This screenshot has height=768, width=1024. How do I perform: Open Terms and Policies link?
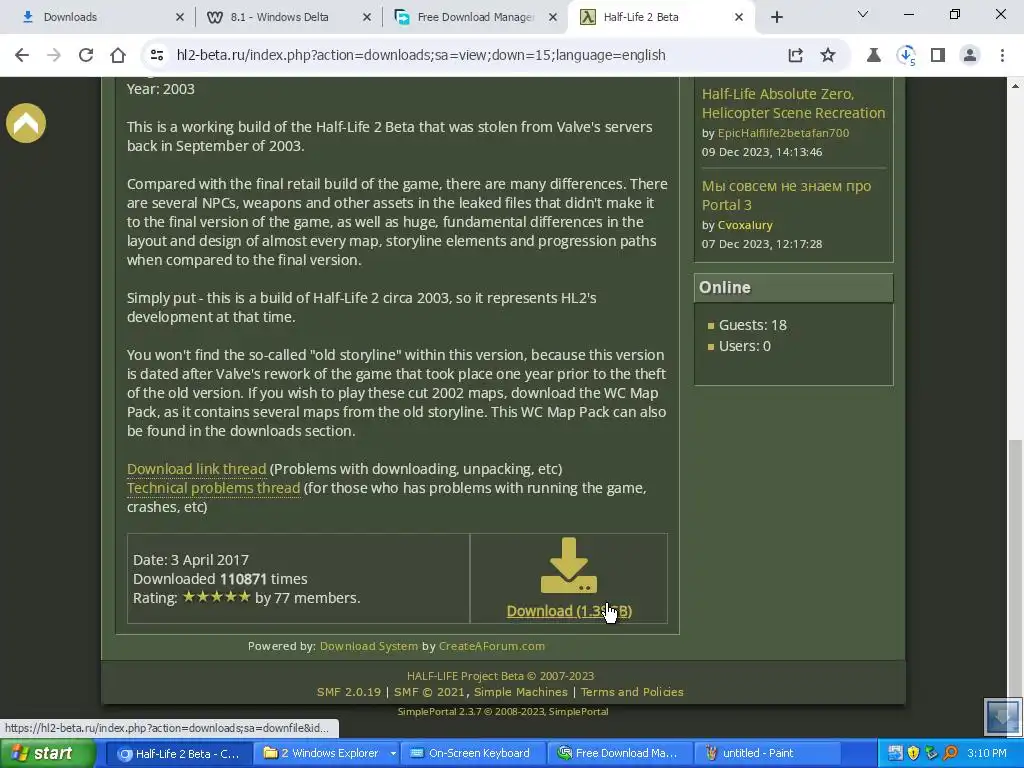point(632,692)
